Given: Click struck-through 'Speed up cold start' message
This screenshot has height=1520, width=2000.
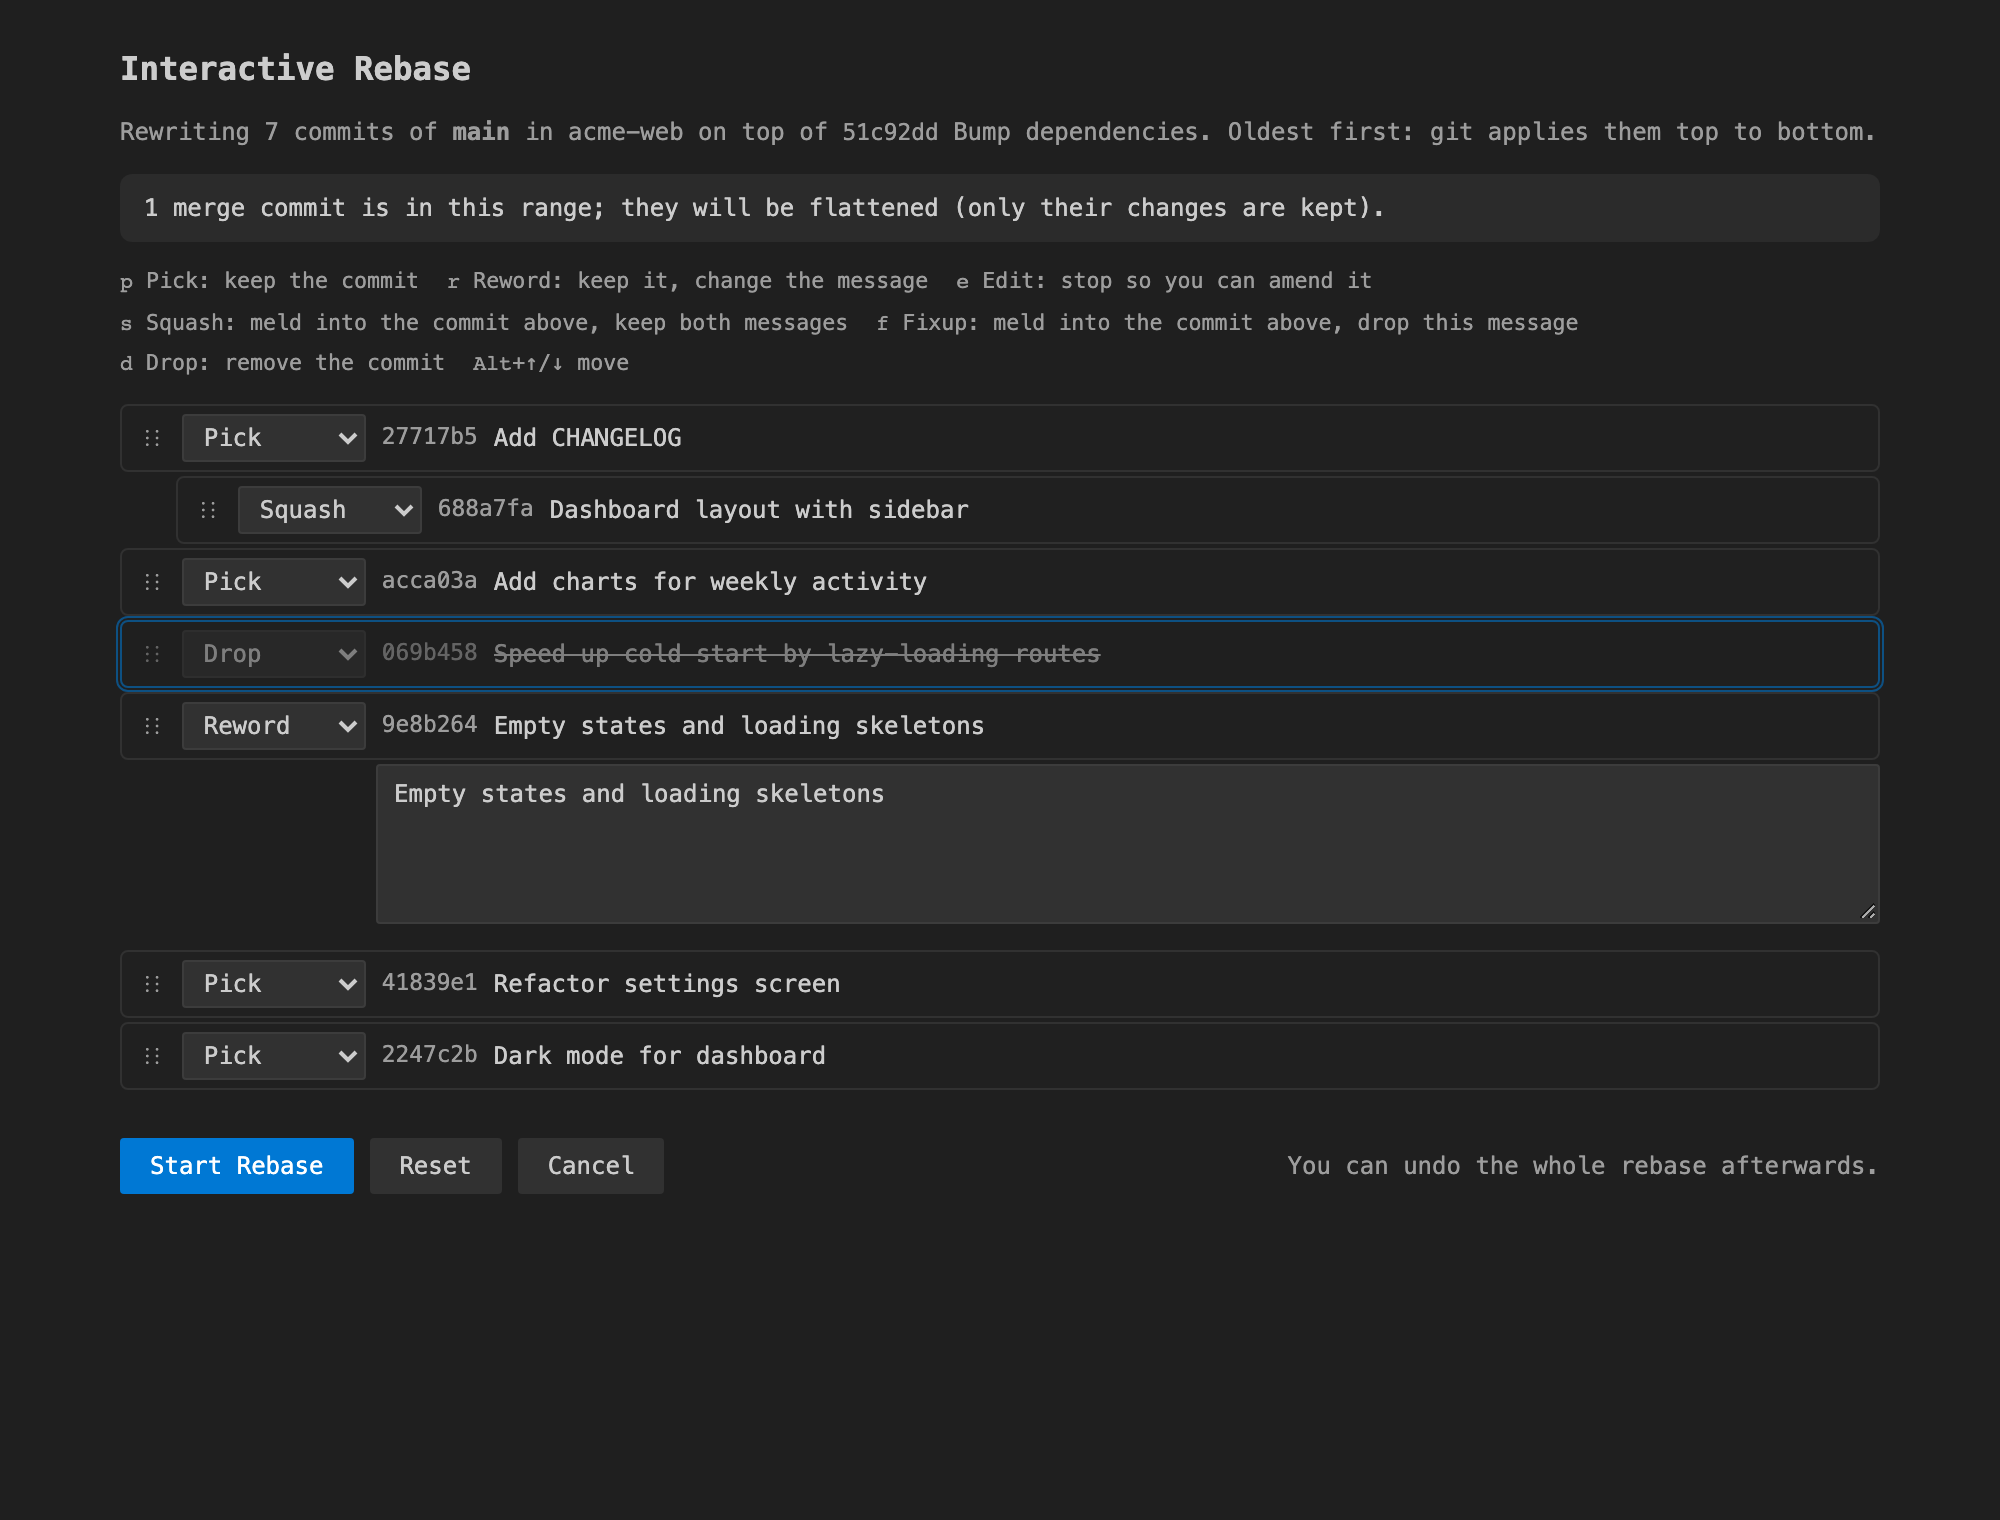Looking at the screenshot, I should click(797, 654).
